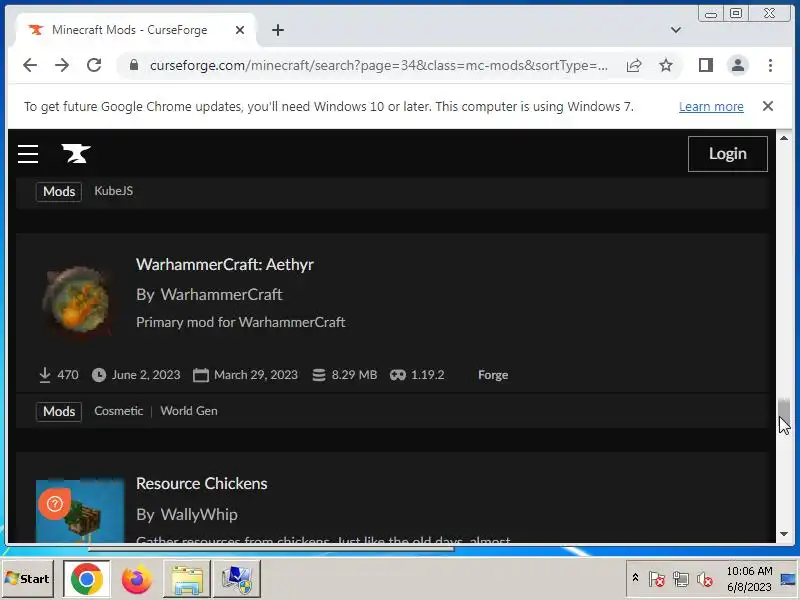800x600 pixels.
Task: Open the file explorer taskbar icon
Action: [187, 579]
